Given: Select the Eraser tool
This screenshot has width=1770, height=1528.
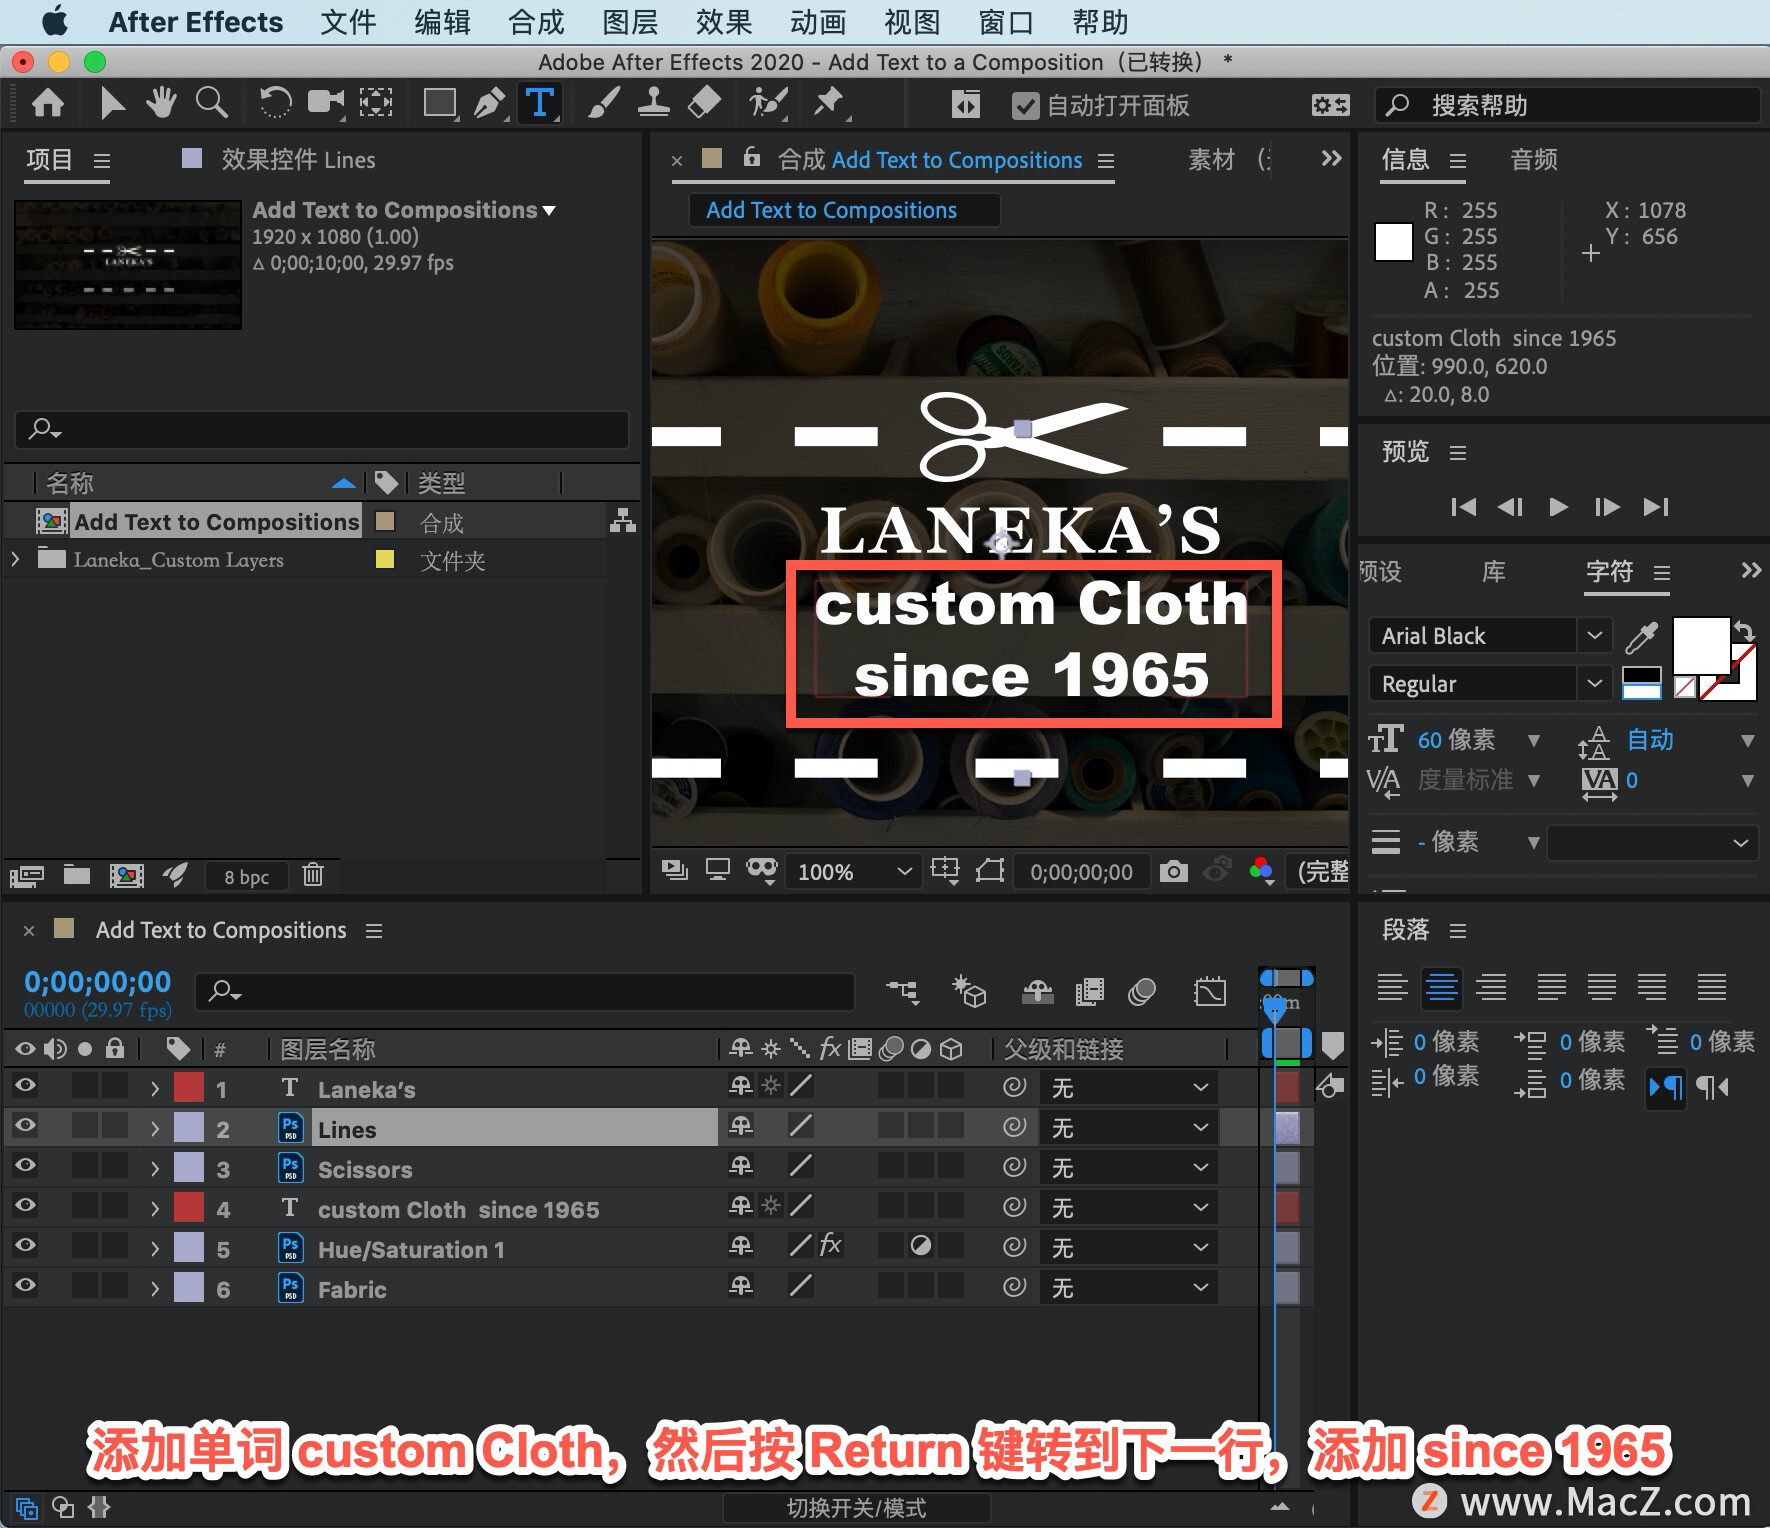Looking at the screenshot, I should [x=704, y=103].
